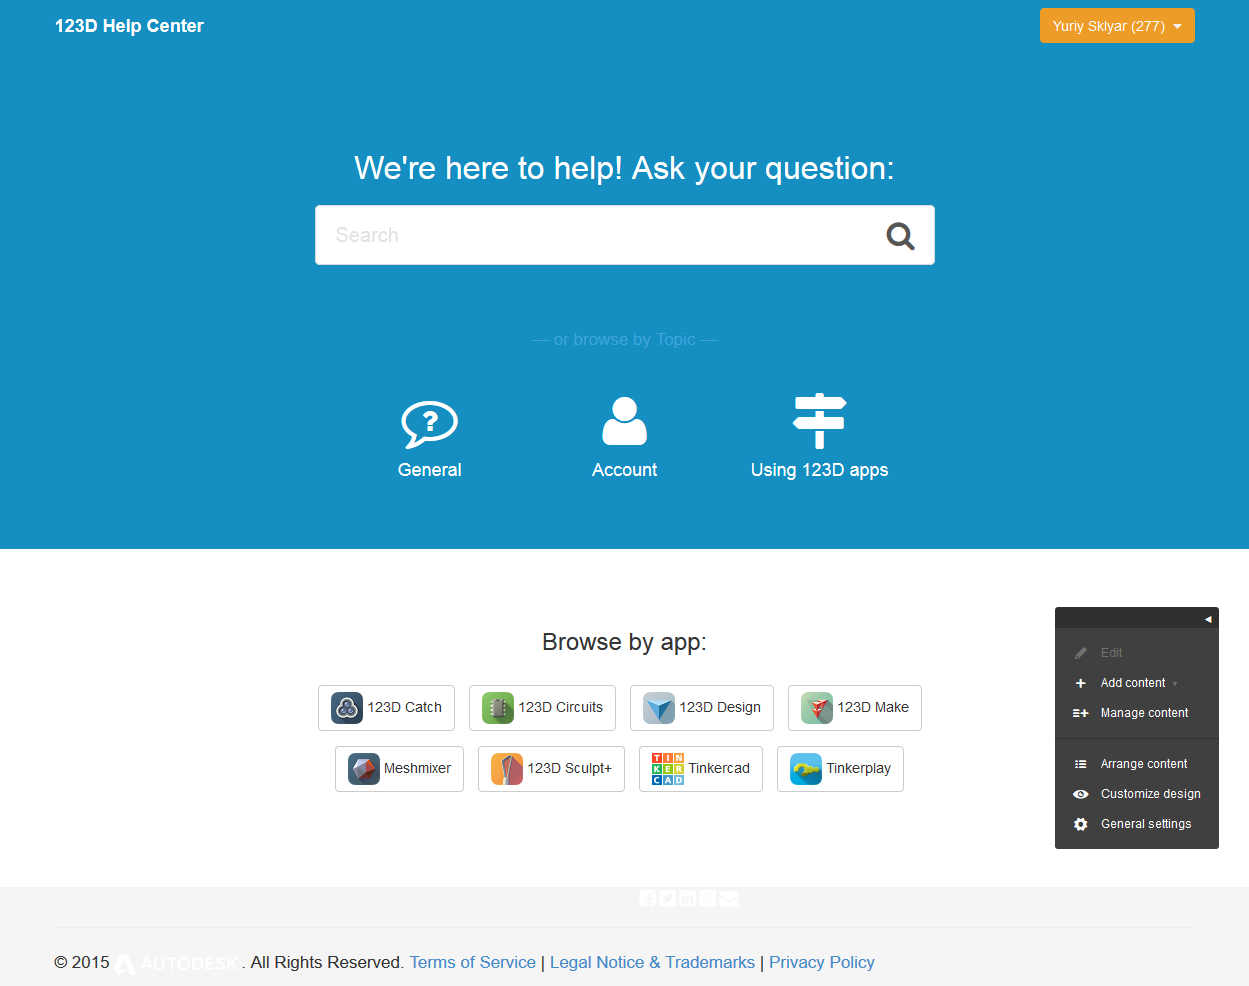Click the plus icon beside Add content
This screenshot has width=1249, height=986.
(x=1081, y=683)
